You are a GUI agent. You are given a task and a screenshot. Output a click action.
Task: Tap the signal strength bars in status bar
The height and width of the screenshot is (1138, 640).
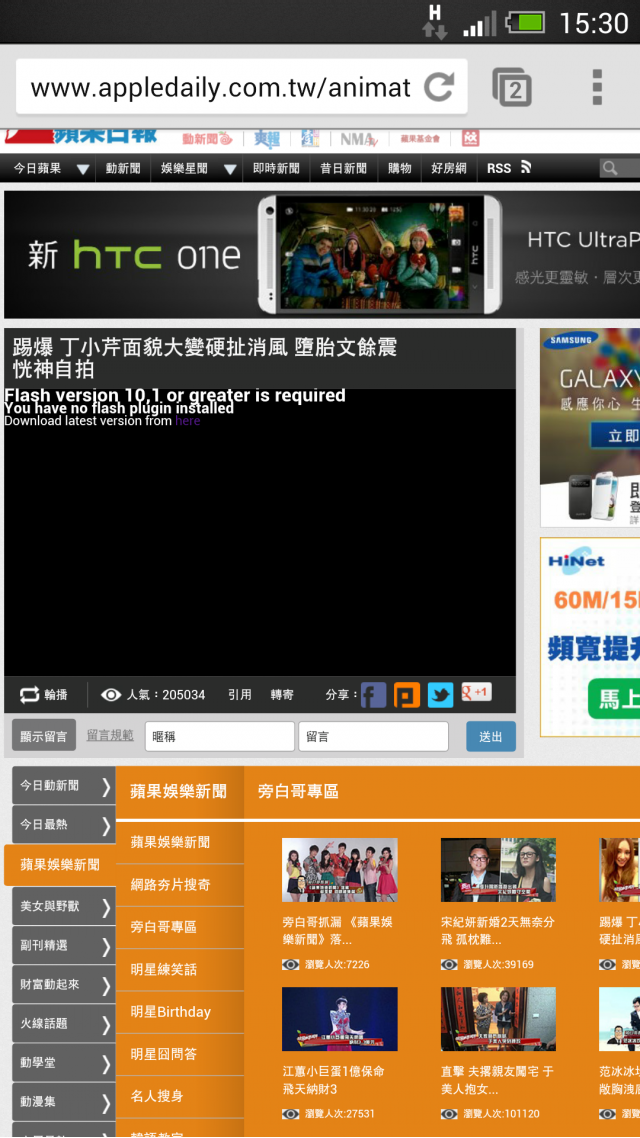tap(480, 23)
